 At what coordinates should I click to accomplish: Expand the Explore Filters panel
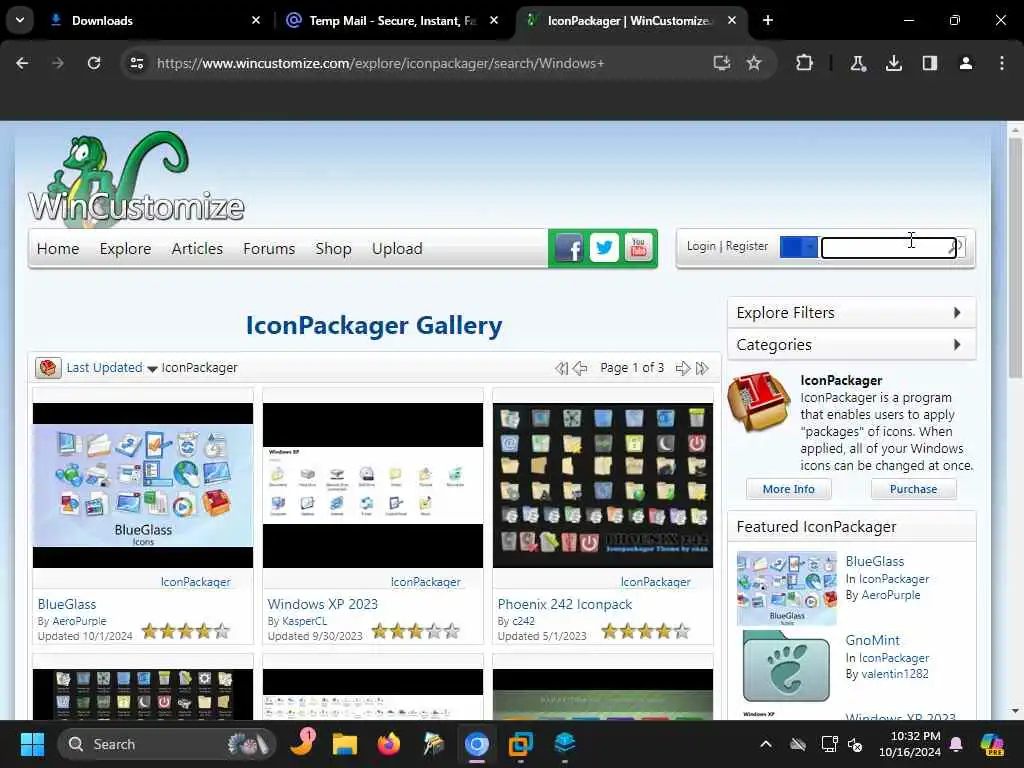click(852, 313)
